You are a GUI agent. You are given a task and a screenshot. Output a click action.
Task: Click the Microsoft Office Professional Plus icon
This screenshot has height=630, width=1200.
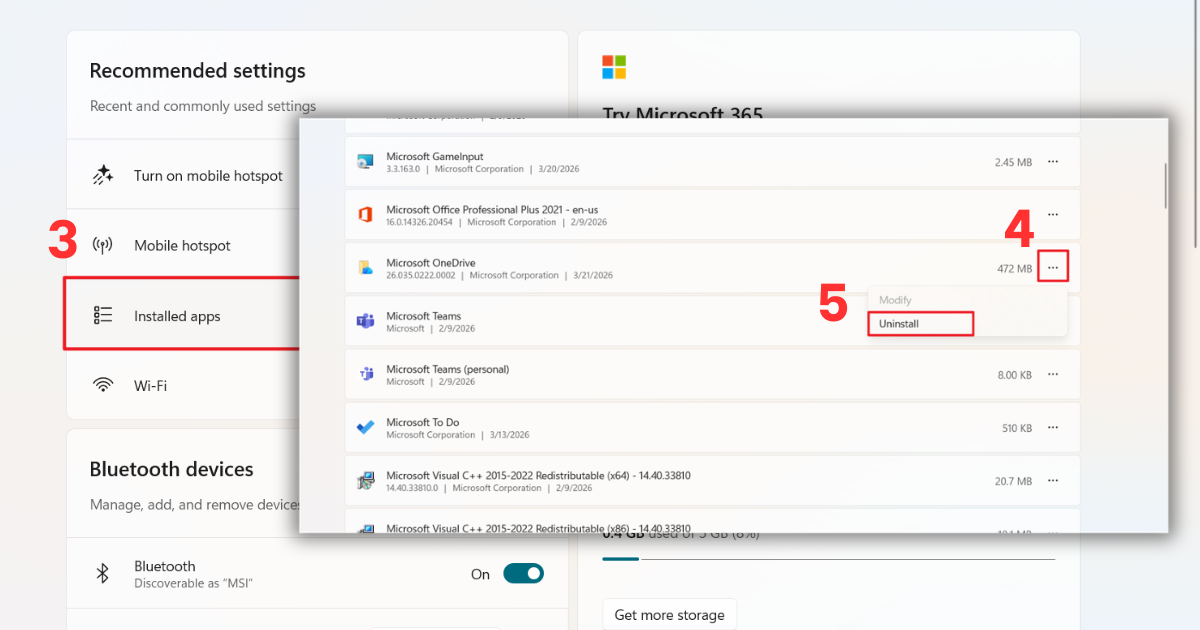[x=365, y=215]
